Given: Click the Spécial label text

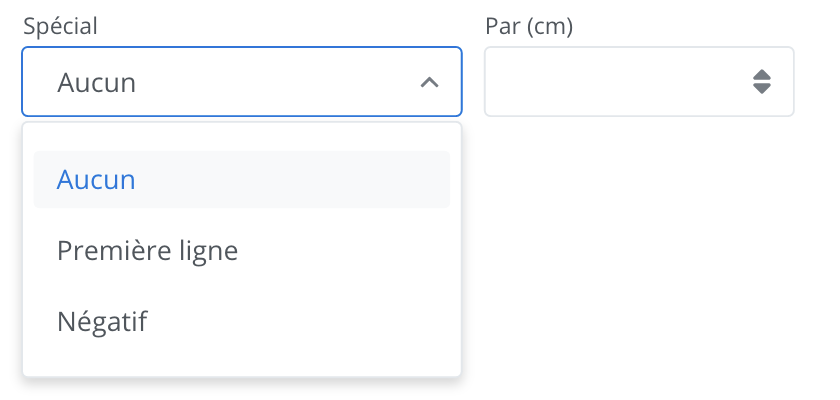Looking at the screenshot, I should tap(60, 27).
